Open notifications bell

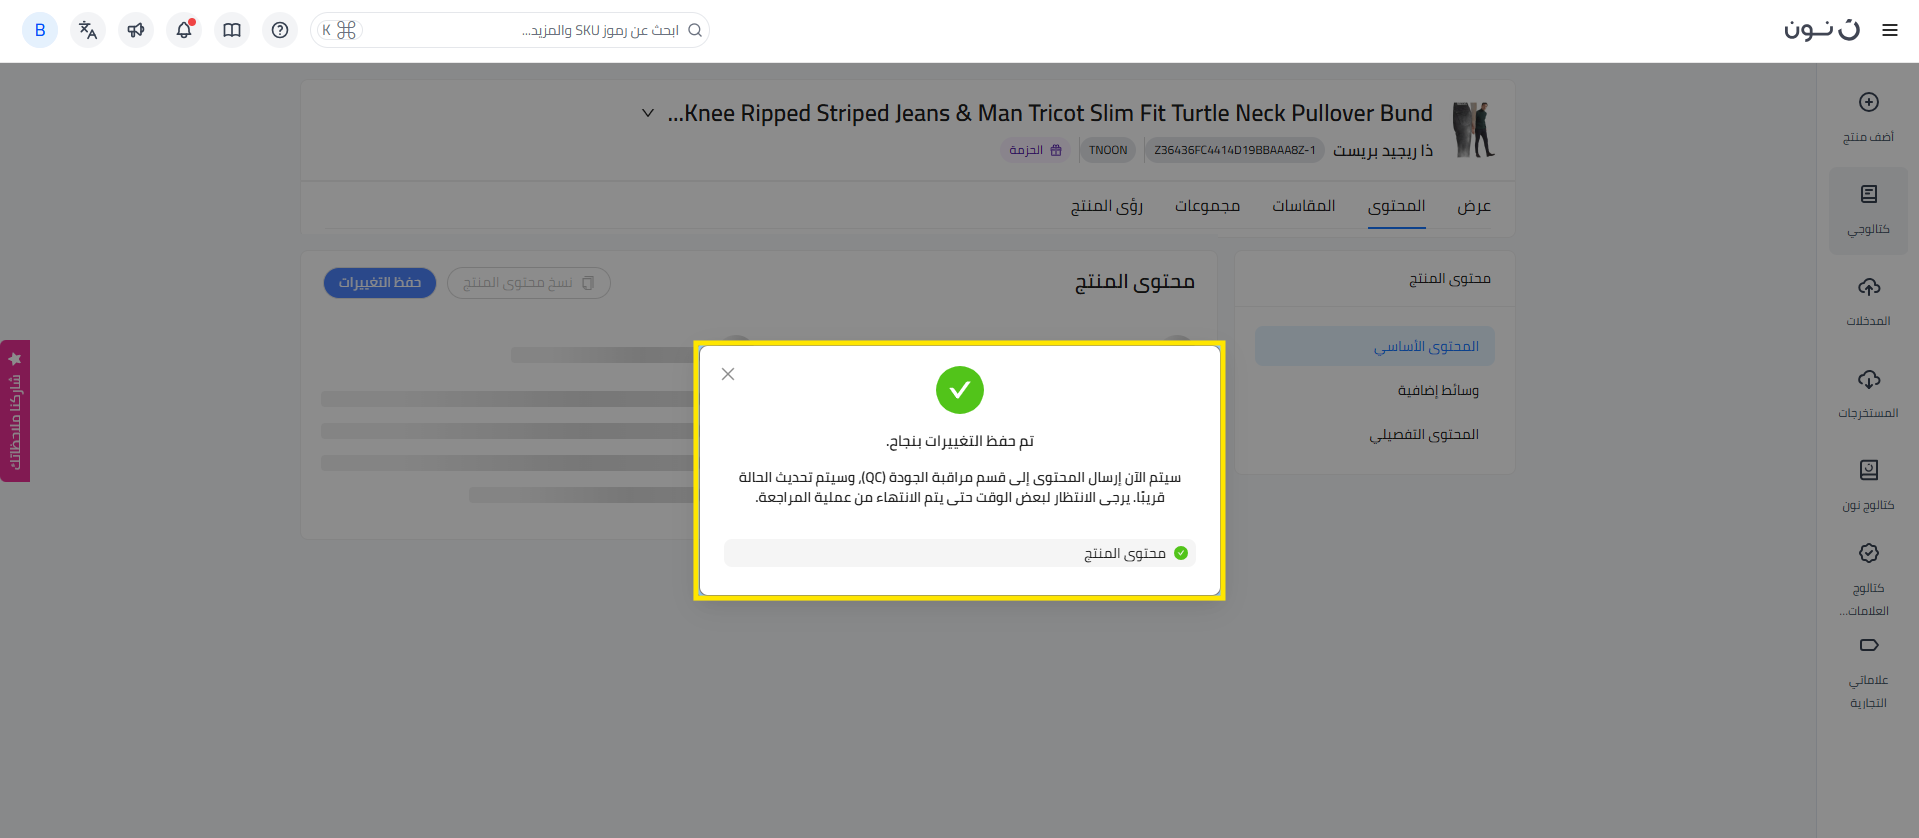point(184,30)
